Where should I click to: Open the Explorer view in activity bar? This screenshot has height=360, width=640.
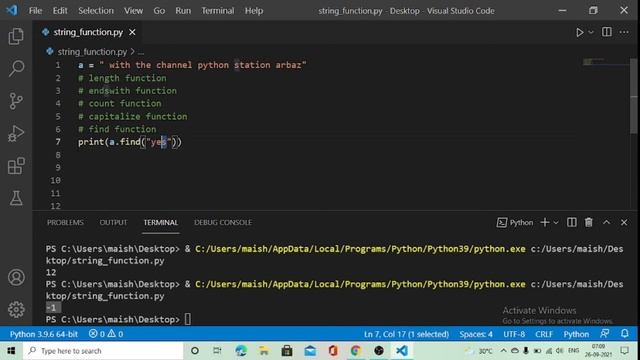pos(16,36)
